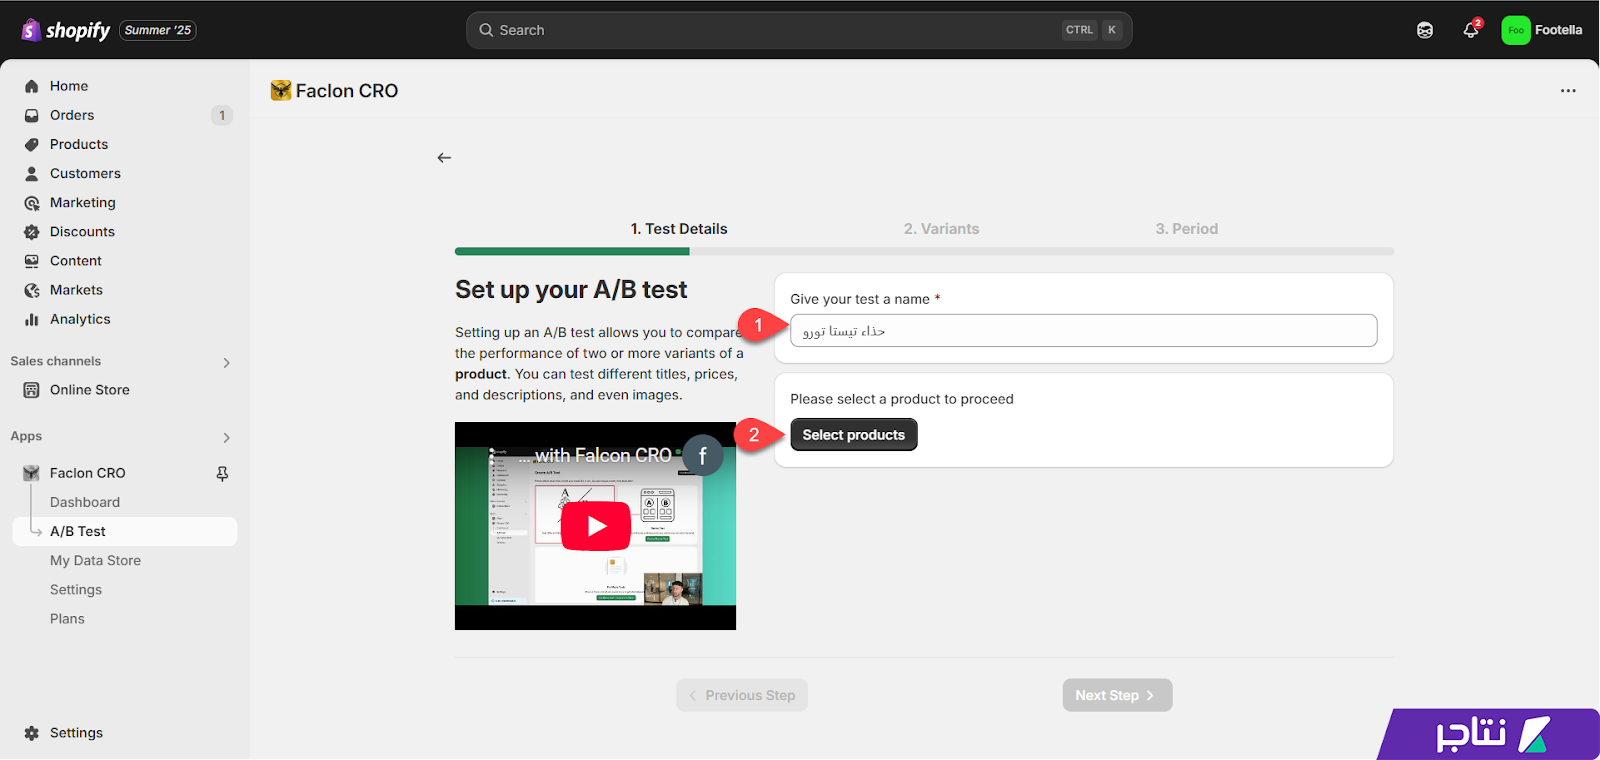1600x760 pixels.
Task: Click the Shopify logo
Action: click(66, 30)
